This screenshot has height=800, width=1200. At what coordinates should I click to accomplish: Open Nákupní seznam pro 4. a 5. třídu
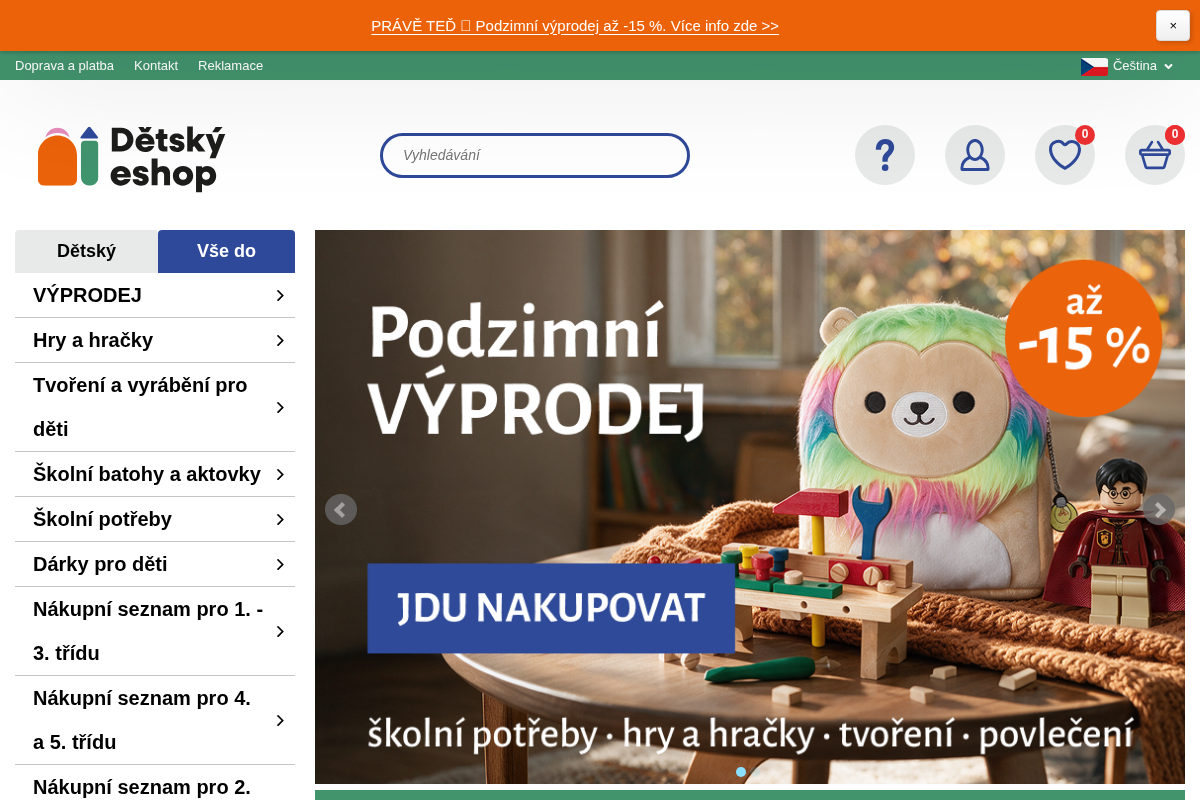pyautogui.click(x=142, y=720)
